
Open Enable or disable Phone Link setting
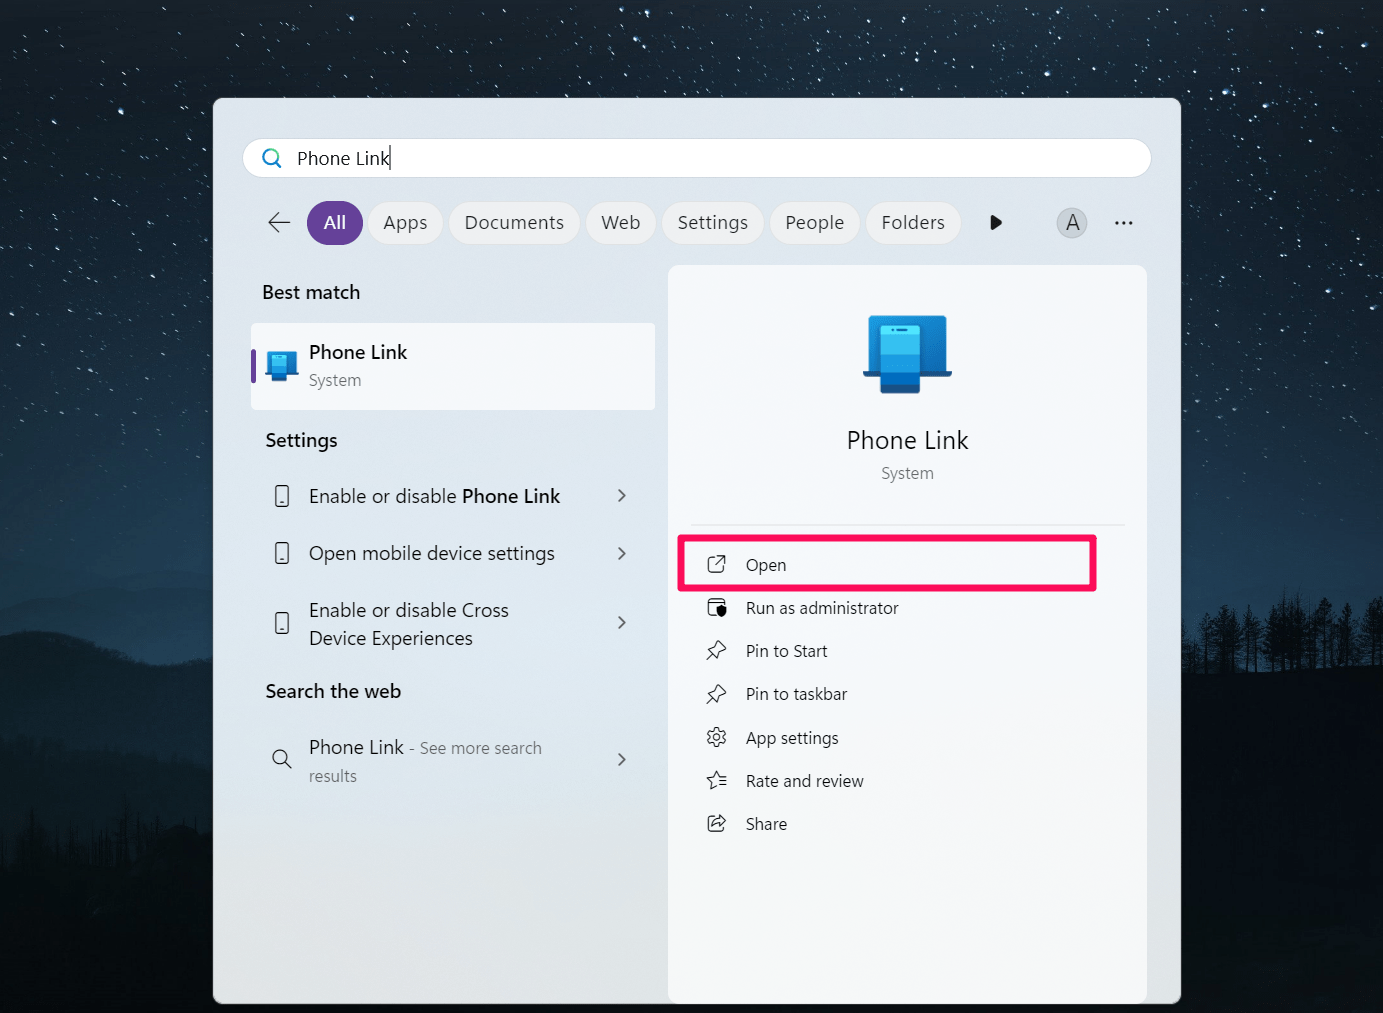(x=453, y=496)
